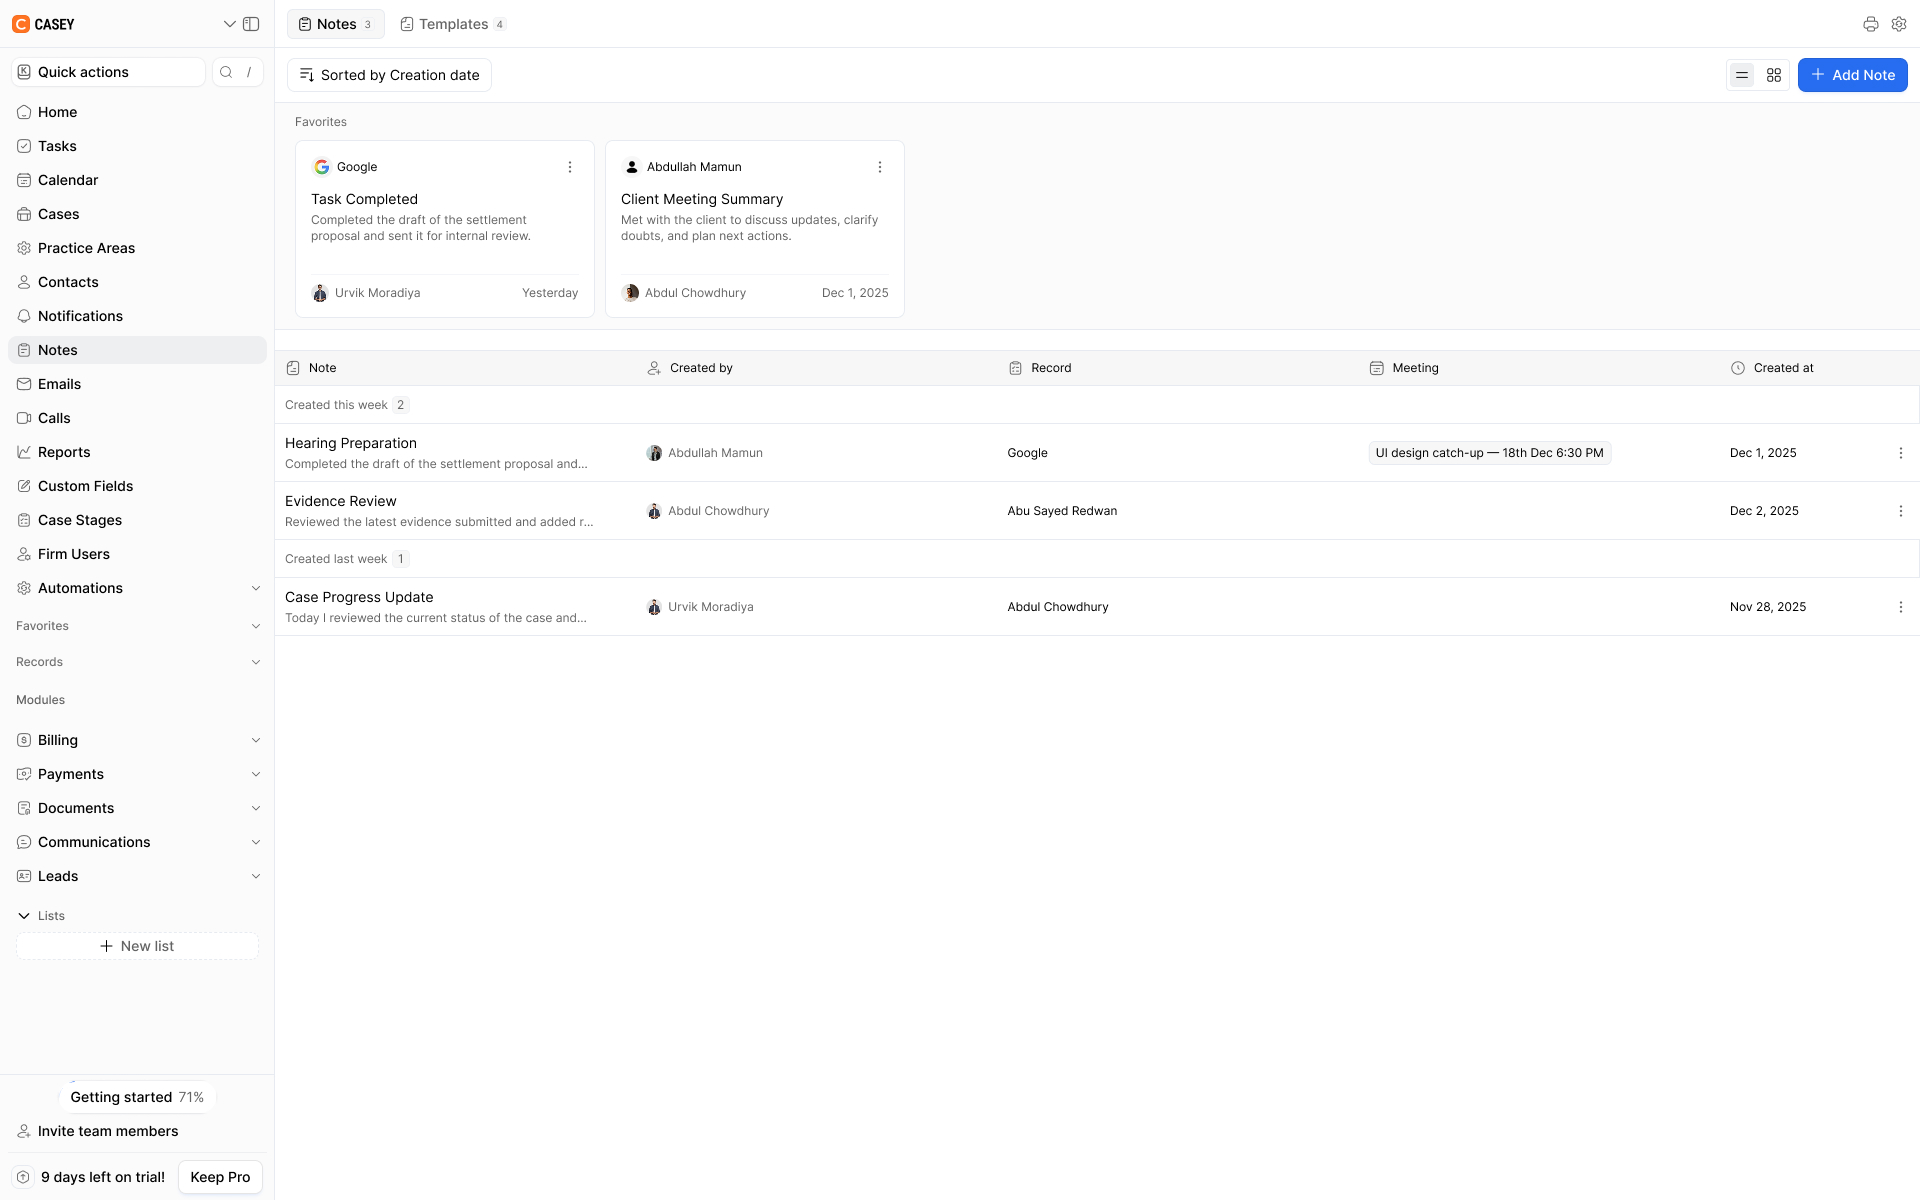The image size is (1920, 1200).
Task: Select the Notes tab
Action: 336,24
